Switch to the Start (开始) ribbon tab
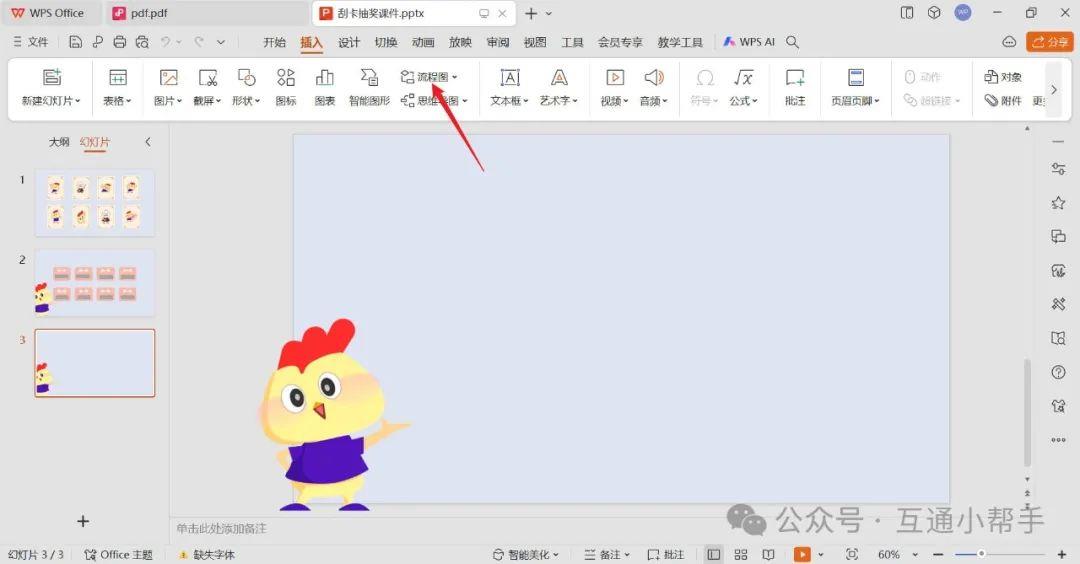This screenshot has width=1080, height=564. click(274, 42)
